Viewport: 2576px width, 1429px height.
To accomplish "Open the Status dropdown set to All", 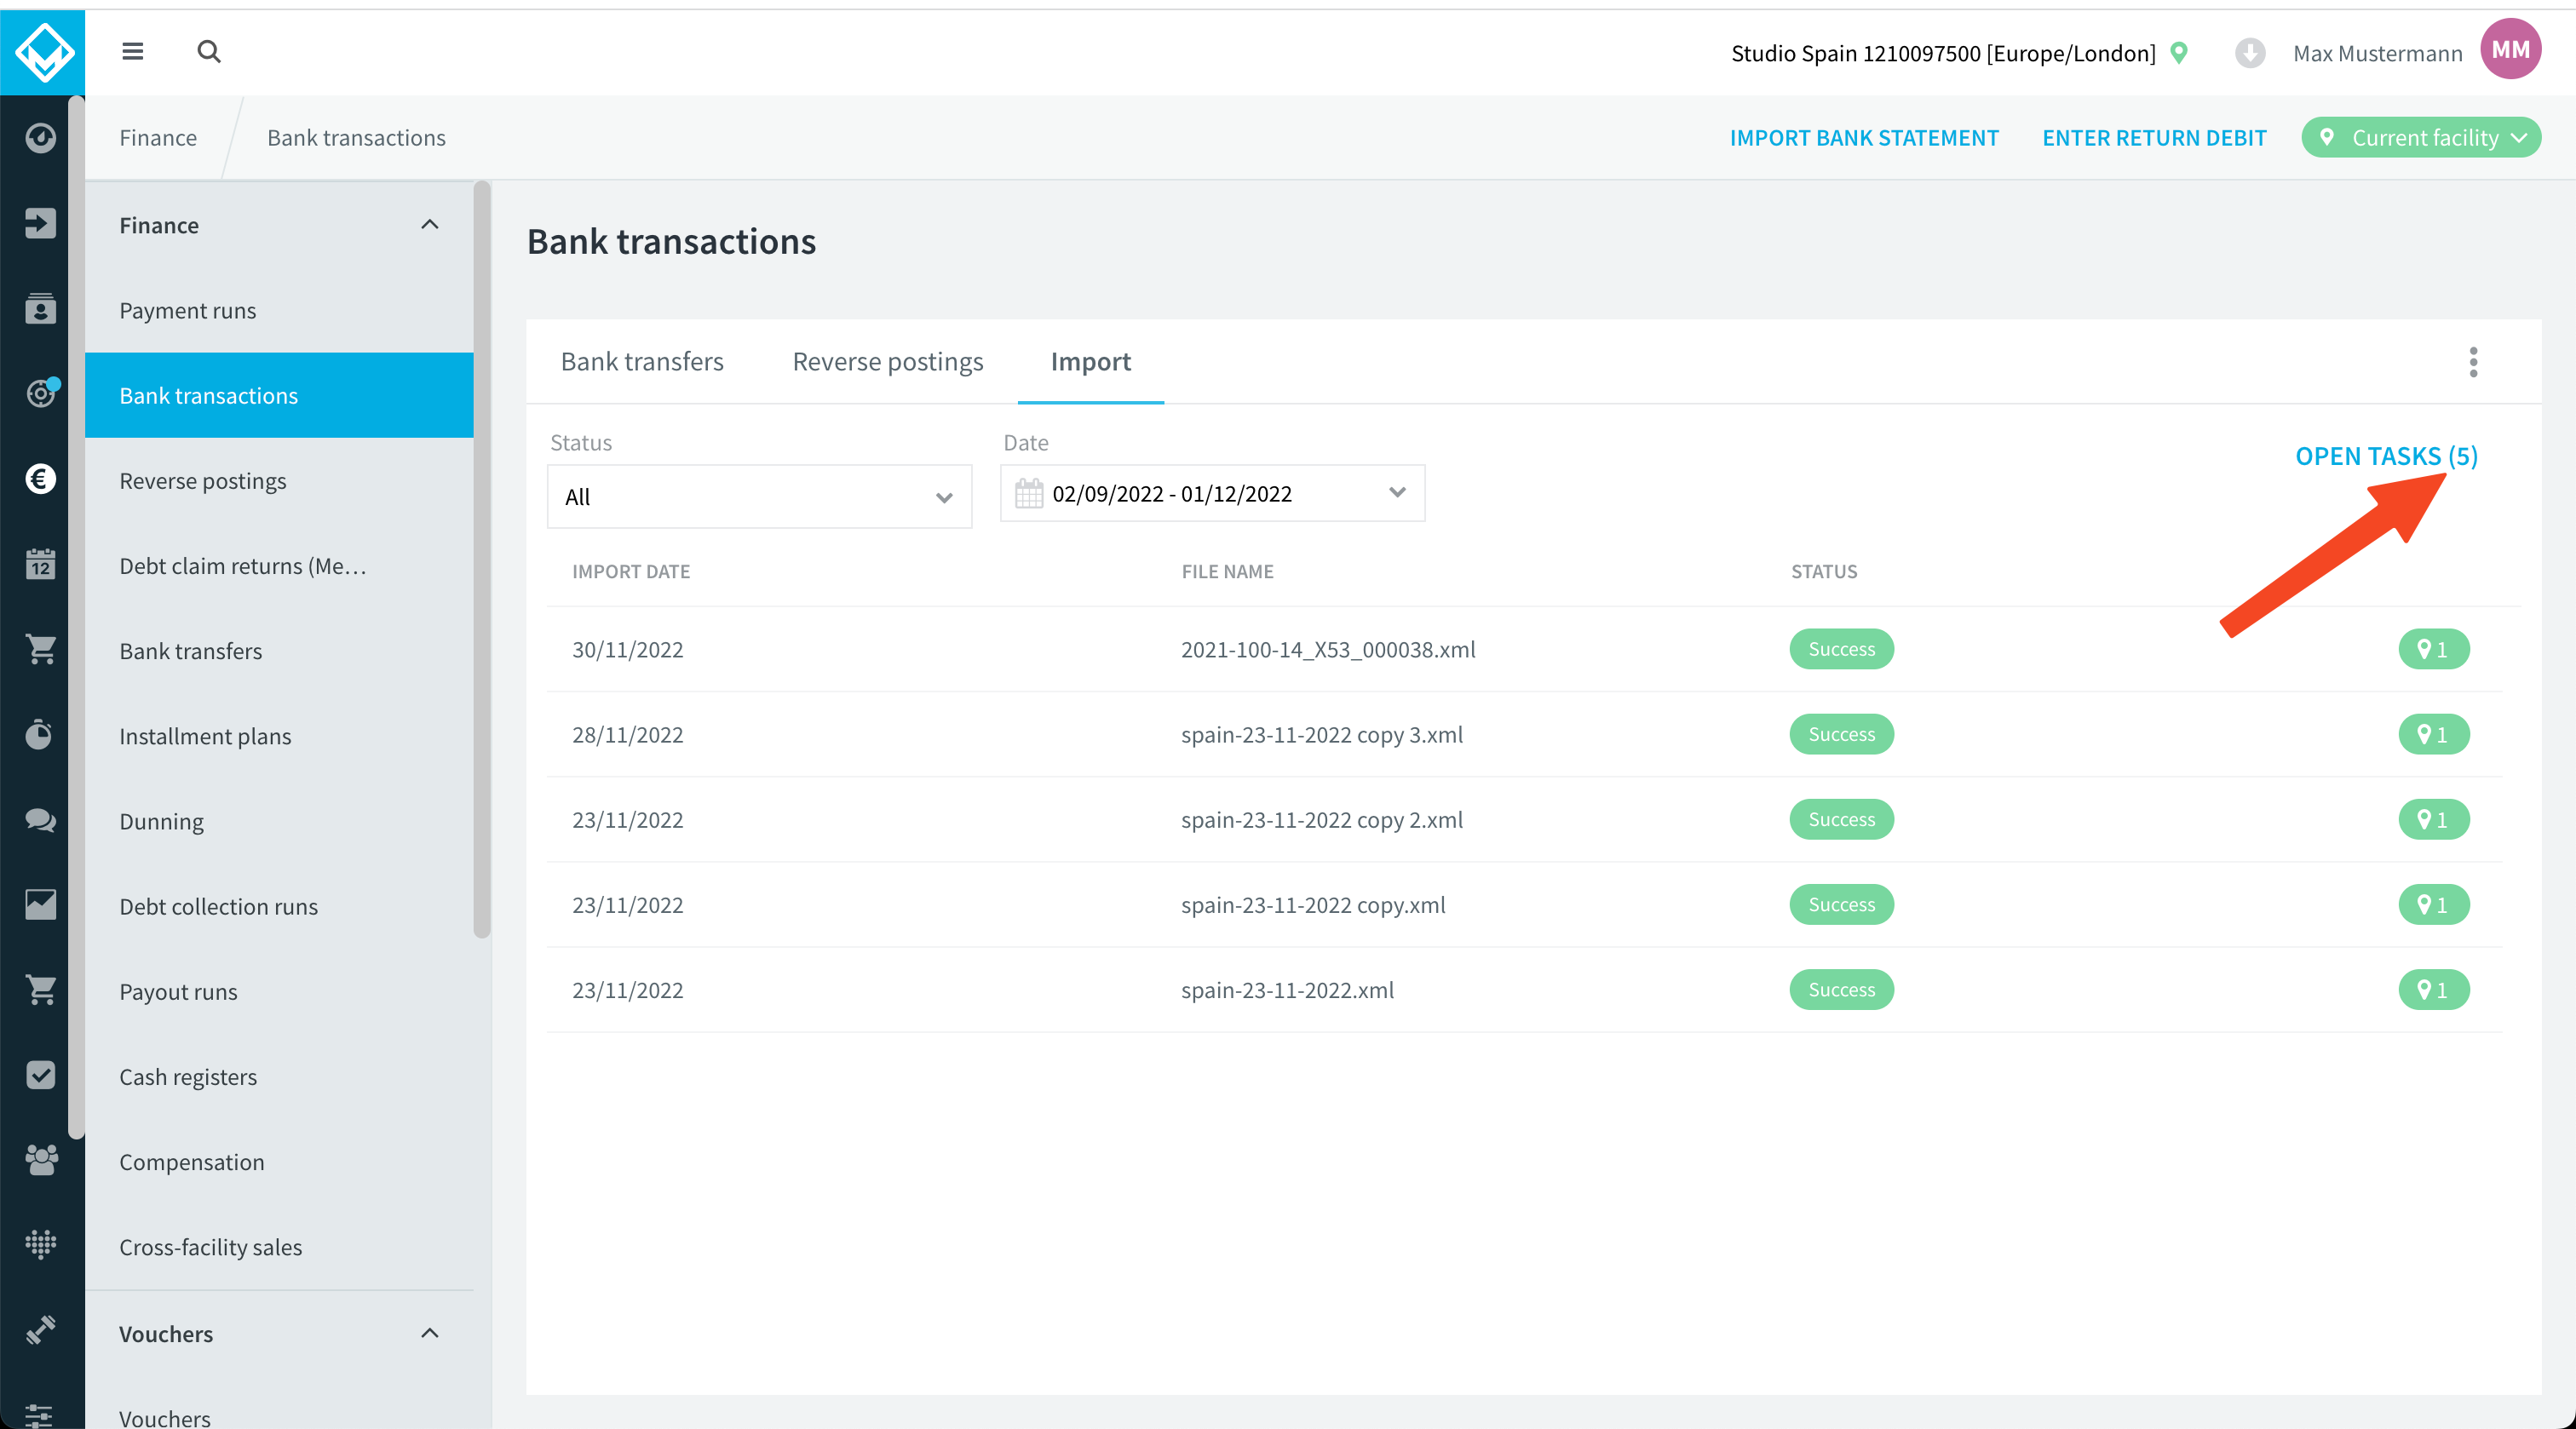I will [759, 496].
